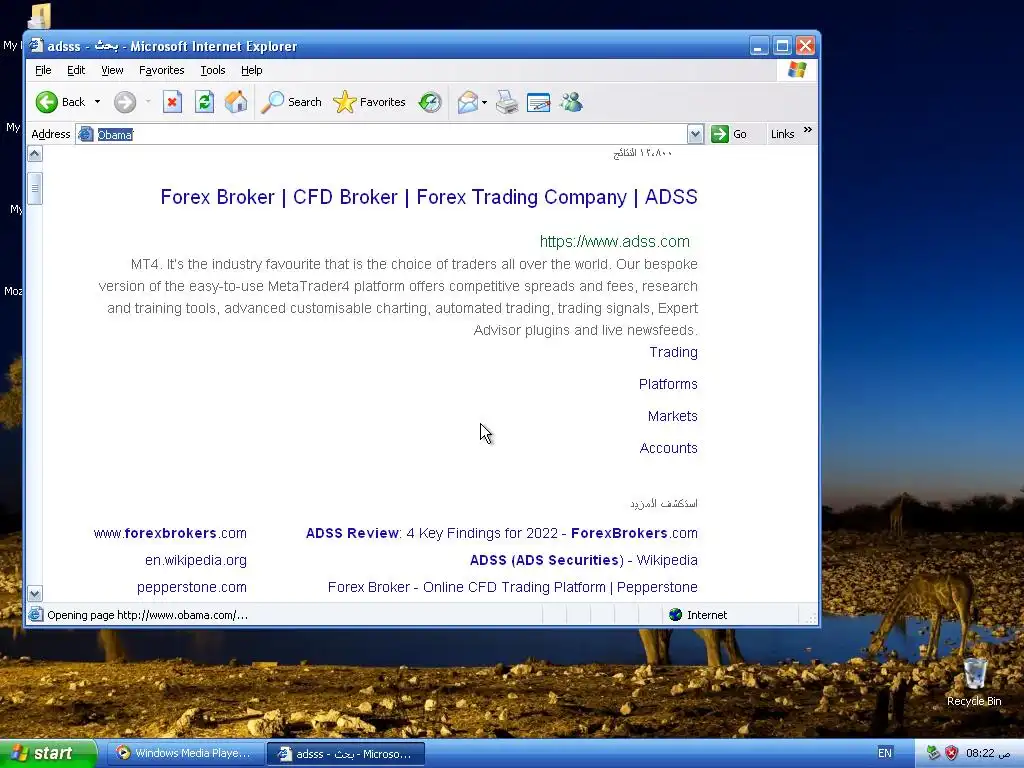Open the Favorites menu
The height and width of the screenshot is (768, 1024).
(x=161, y=70)
